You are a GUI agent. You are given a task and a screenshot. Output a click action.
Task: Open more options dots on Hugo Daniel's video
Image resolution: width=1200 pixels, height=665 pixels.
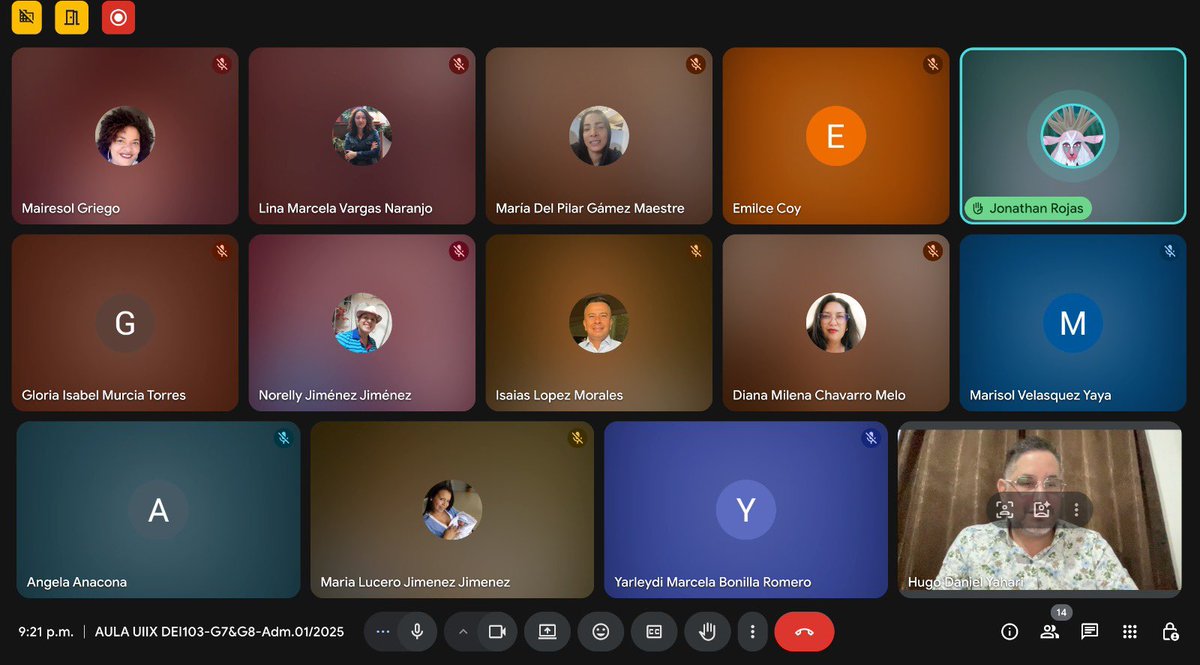click(x=1076, y=509)
